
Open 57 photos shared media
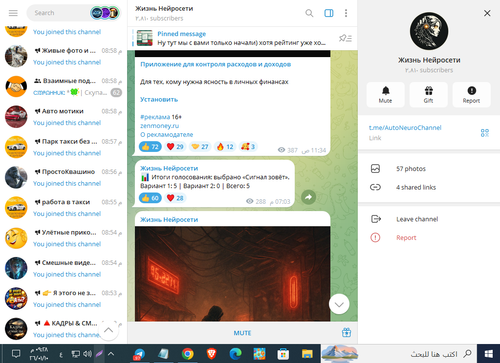pyautogui.click(x=429, y=169)
